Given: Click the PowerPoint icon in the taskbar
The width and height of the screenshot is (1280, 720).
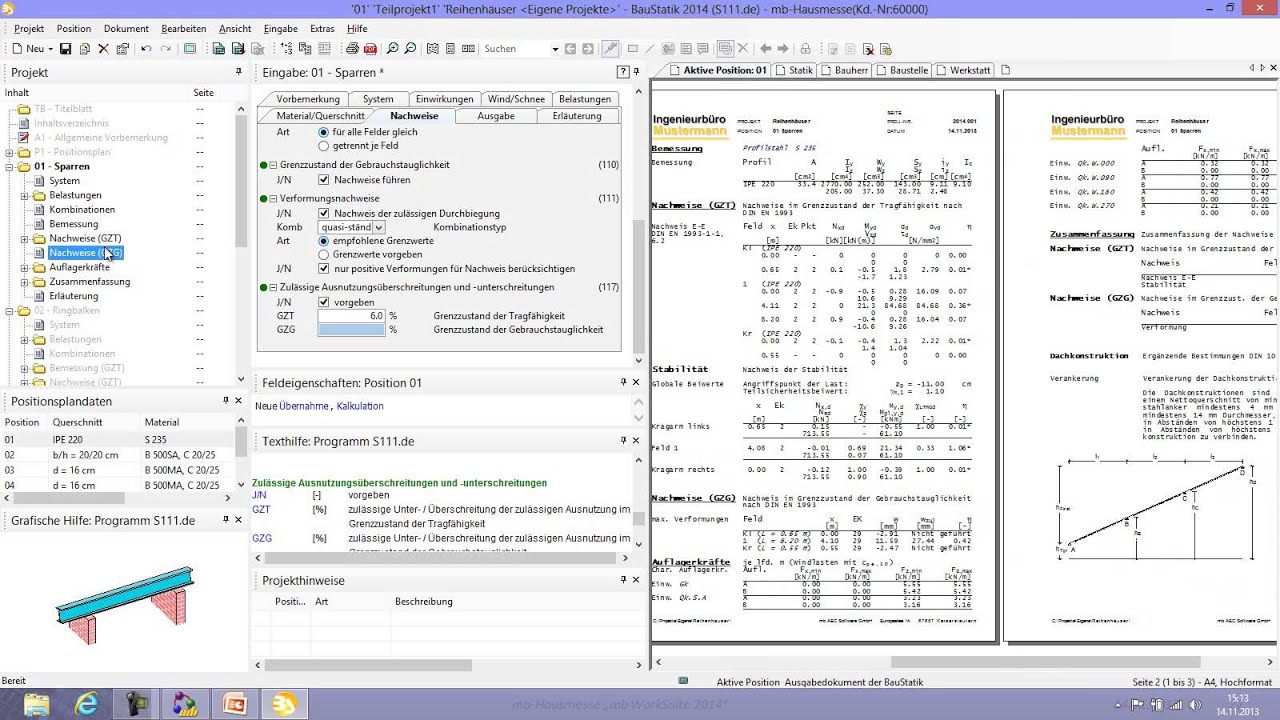Looking at the screenshot, I should point(236,703).
